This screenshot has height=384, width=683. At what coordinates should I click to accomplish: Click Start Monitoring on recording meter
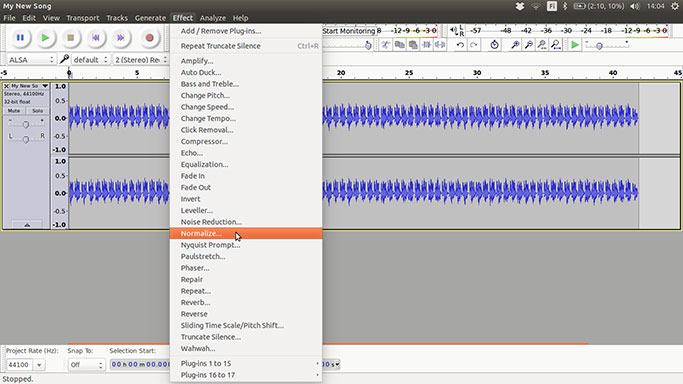[349, 31]
